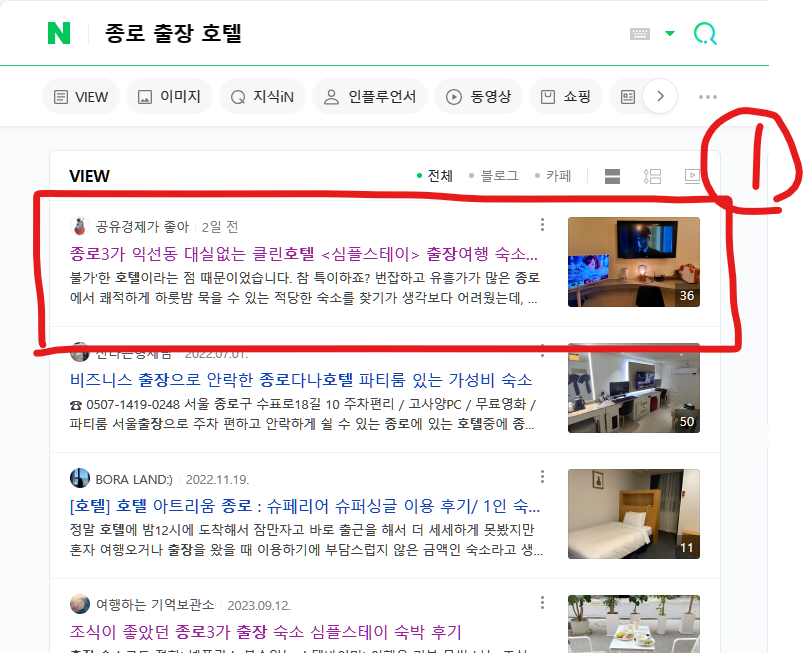This screenshot has height=653, width=805.
Task: Switch to video layout view icon
Action: pos(692,176)
